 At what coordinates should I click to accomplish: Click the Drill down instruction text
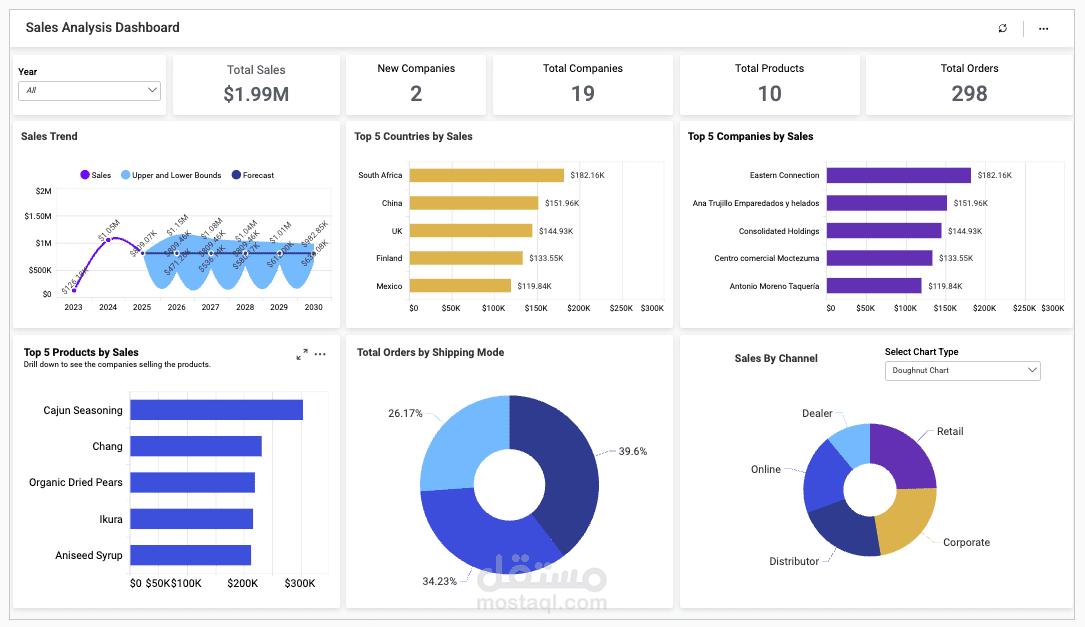click(117, 365)
